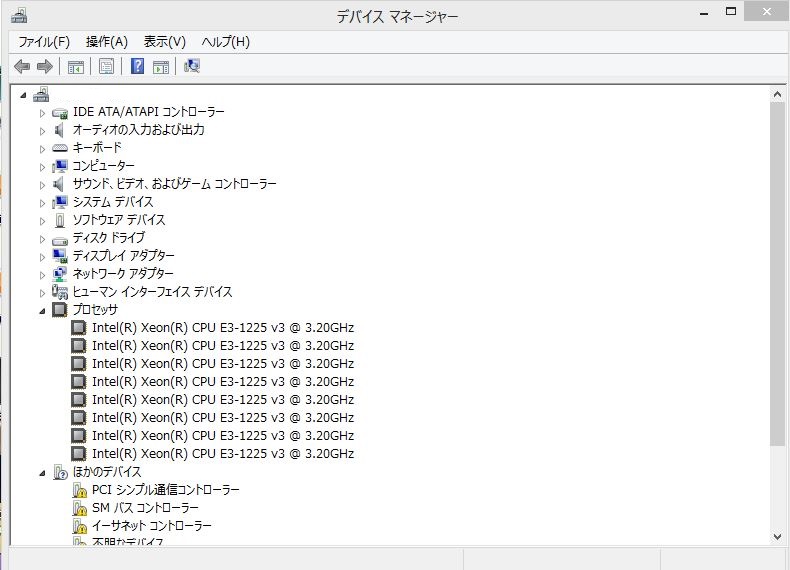Open the Properties toolbar icon

(106, 67)
